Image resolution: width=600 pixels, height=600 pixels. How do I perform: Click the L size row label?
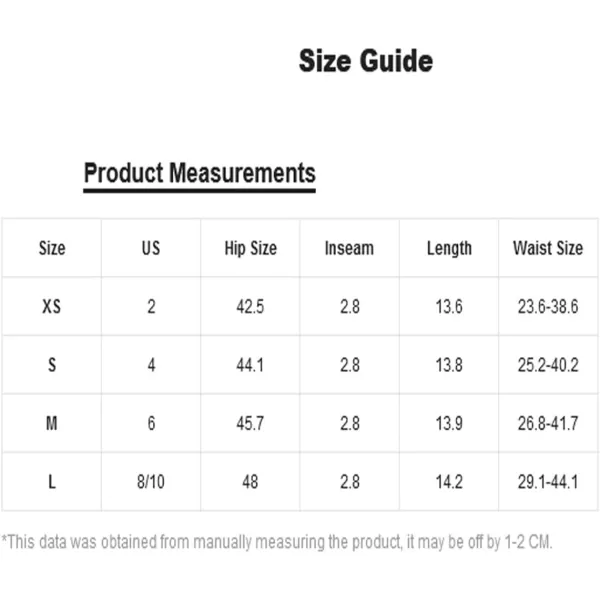tap(51, 482)
